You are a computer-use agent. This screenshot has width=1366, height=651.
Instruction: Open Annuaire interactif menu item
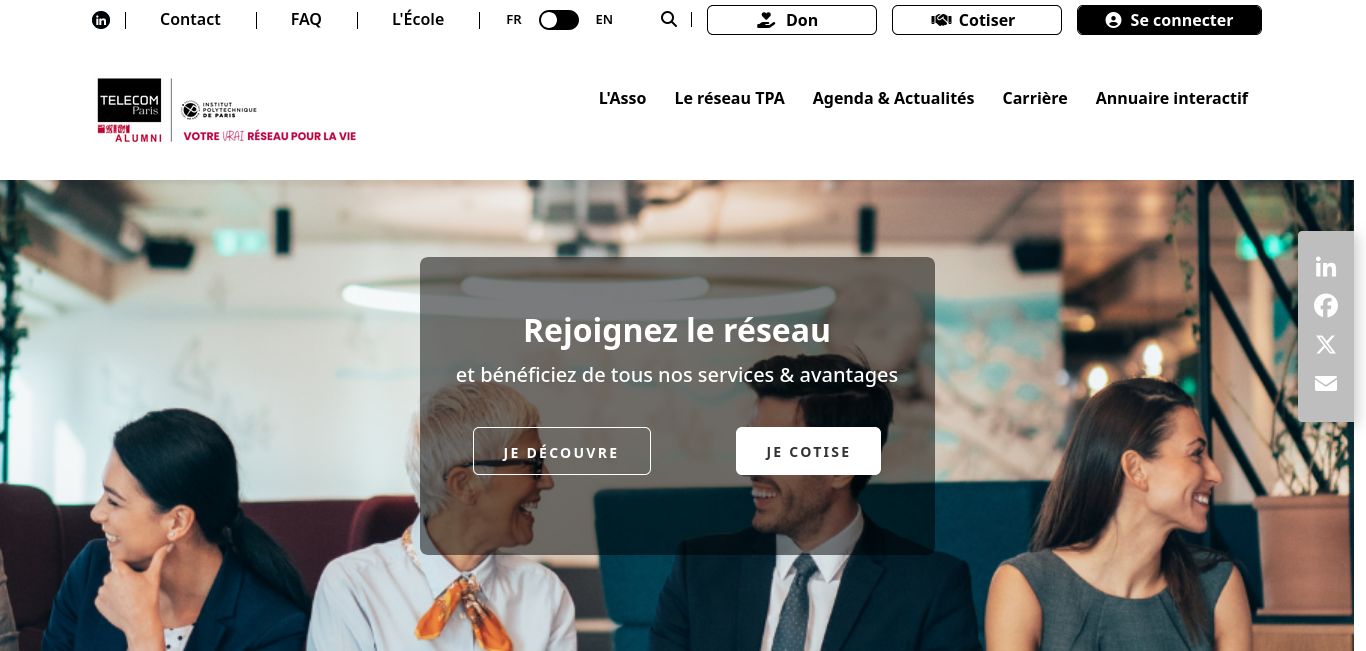1172,98
